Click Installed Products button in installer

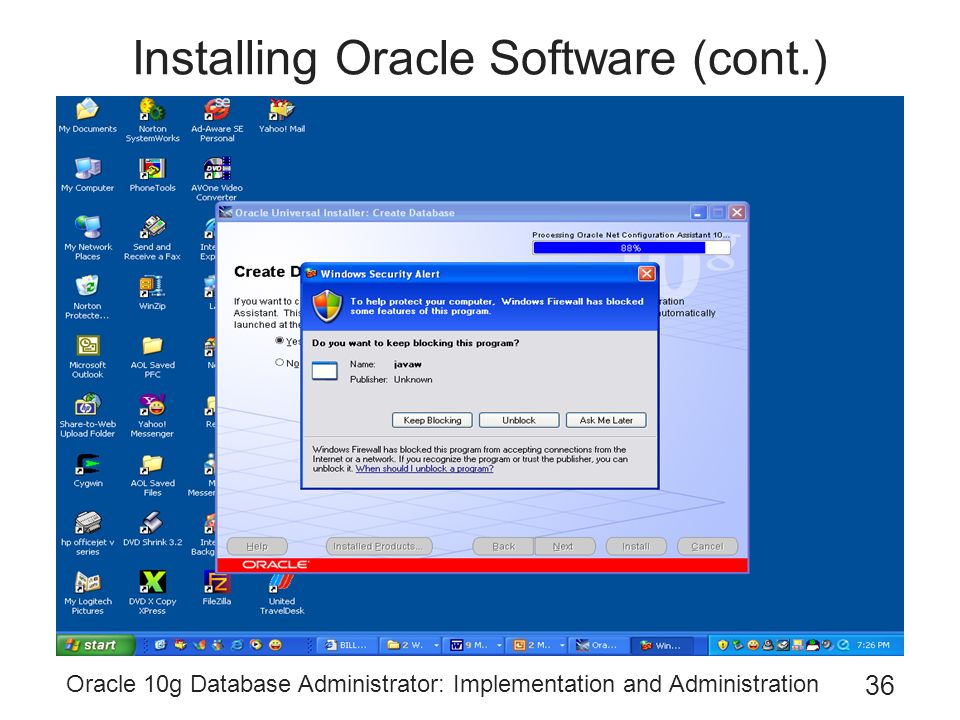(x=379, y=546)
